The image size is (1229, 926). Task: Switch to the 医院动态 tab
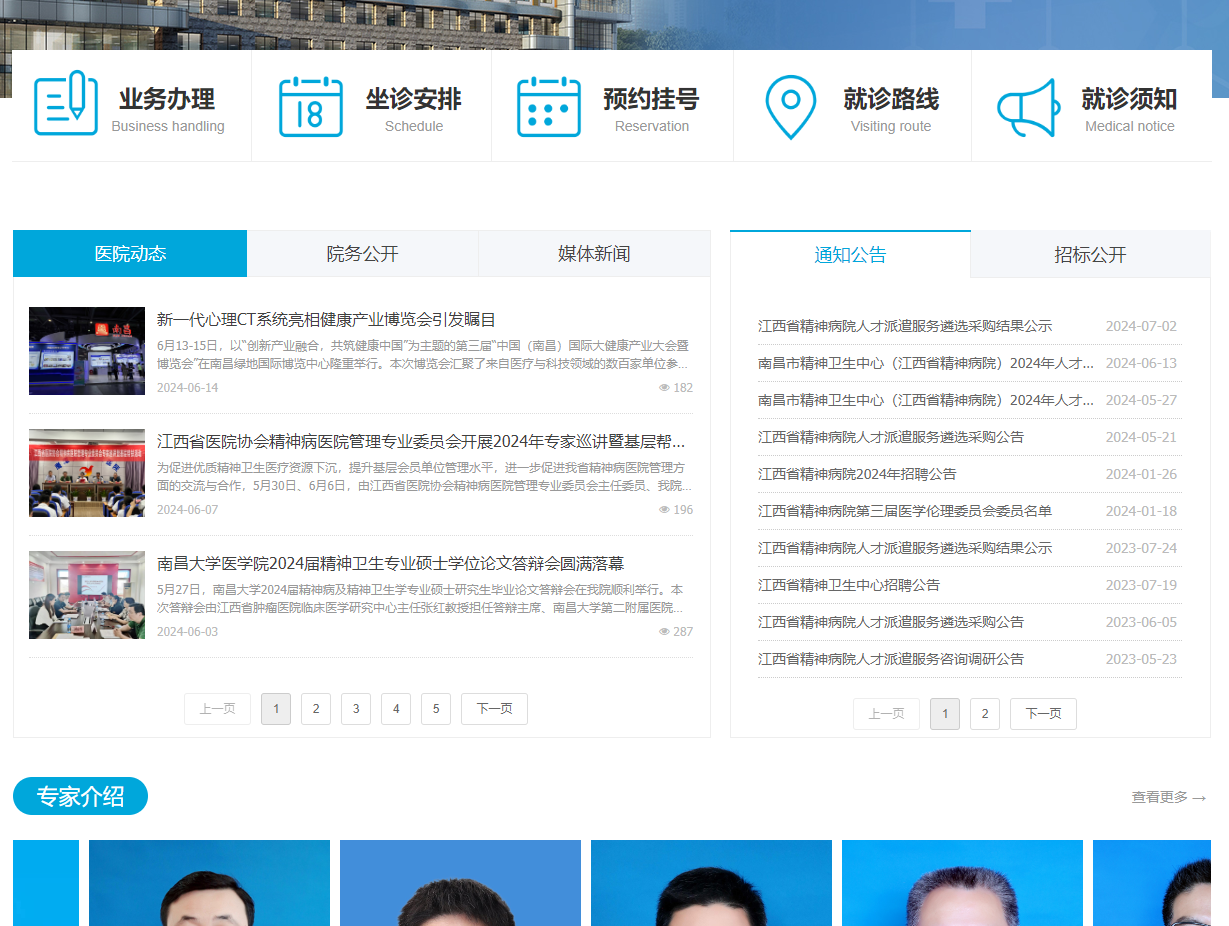pos(130,254)
